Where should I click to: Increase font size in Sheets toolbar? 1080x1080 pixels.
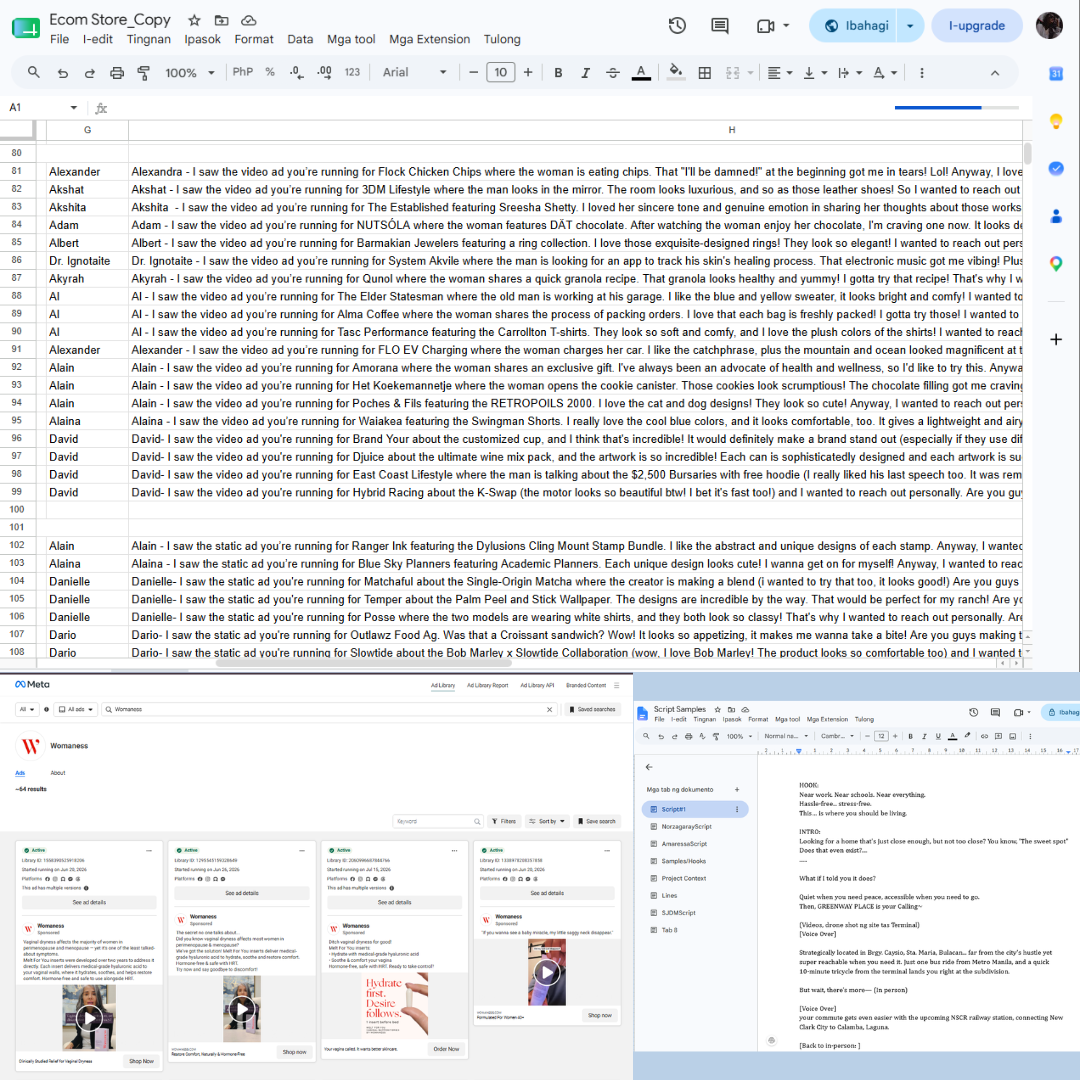pyautogui.click(x=528, y=72)
